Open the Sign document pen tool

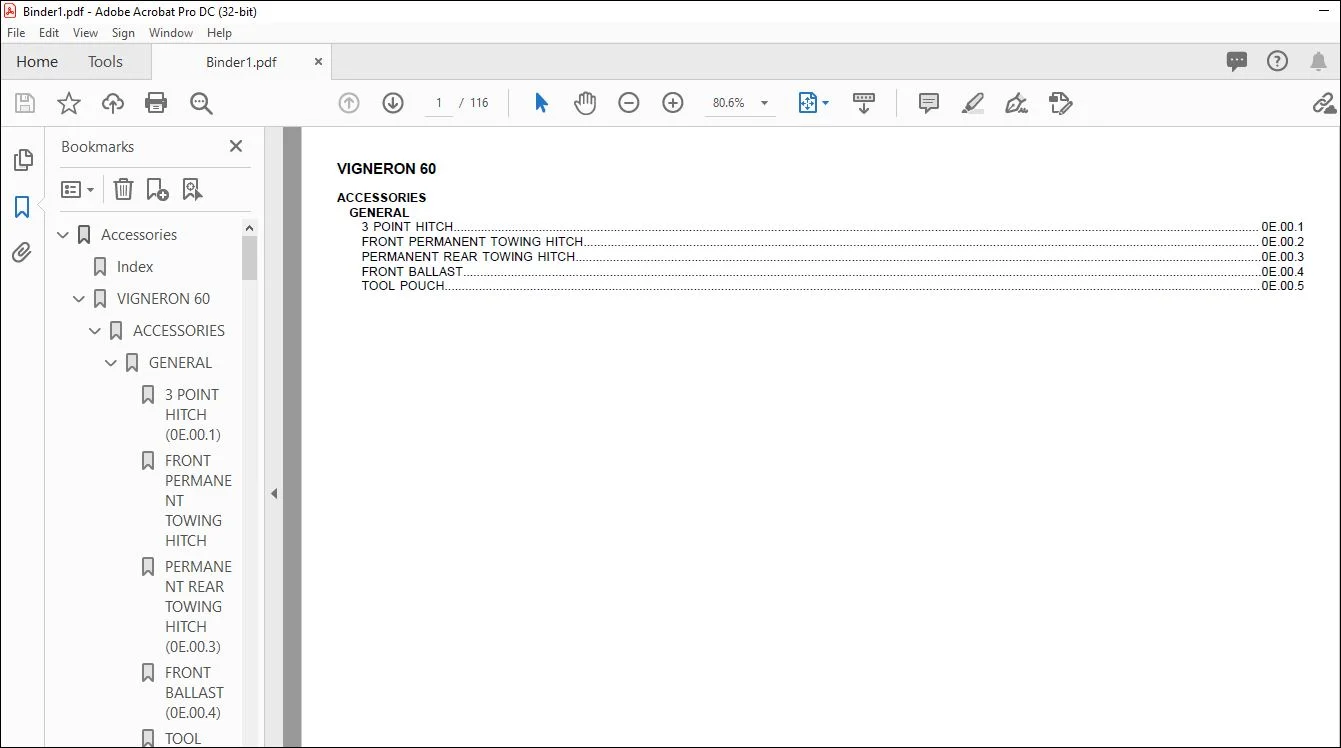coord(1017,103)
